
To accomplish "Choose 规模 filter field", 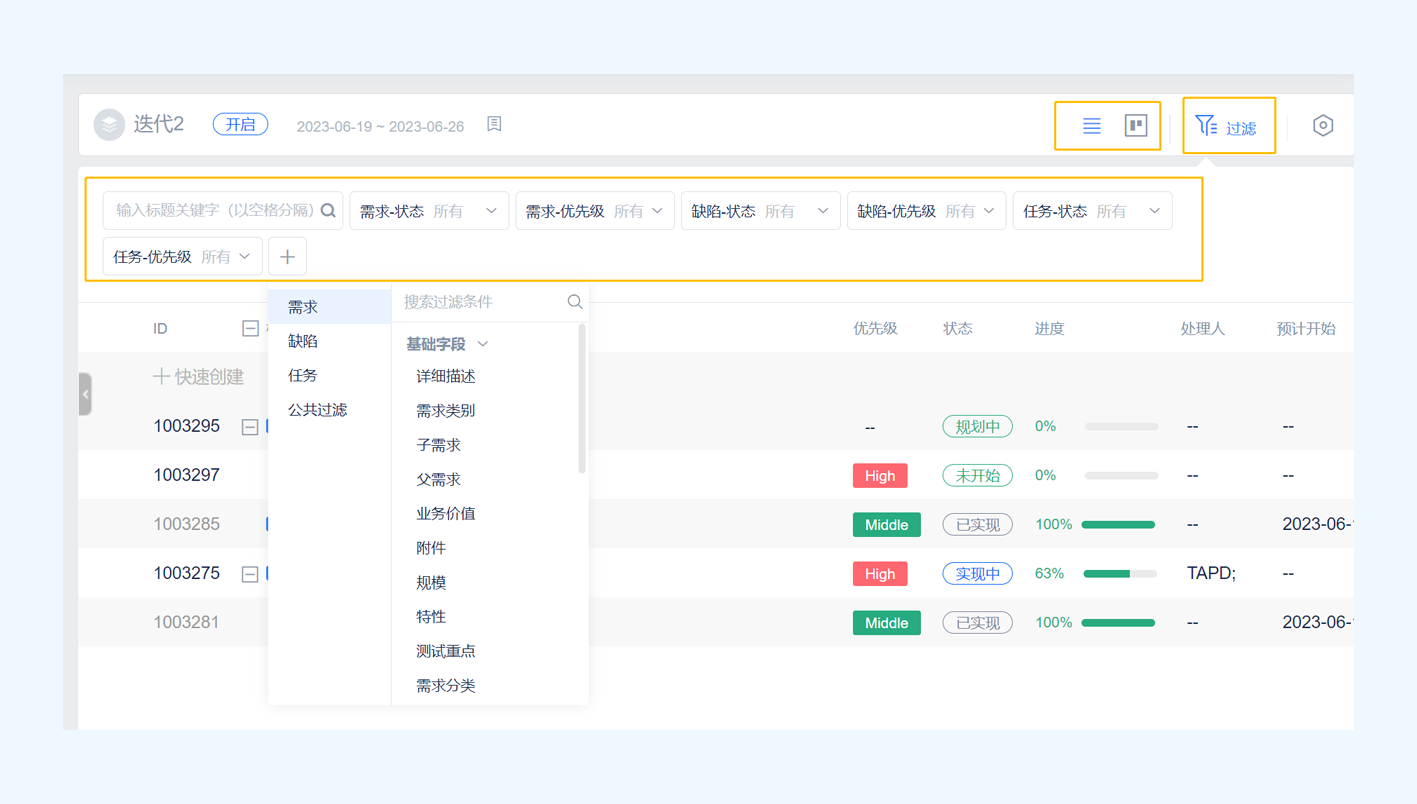I will [431, 582].
